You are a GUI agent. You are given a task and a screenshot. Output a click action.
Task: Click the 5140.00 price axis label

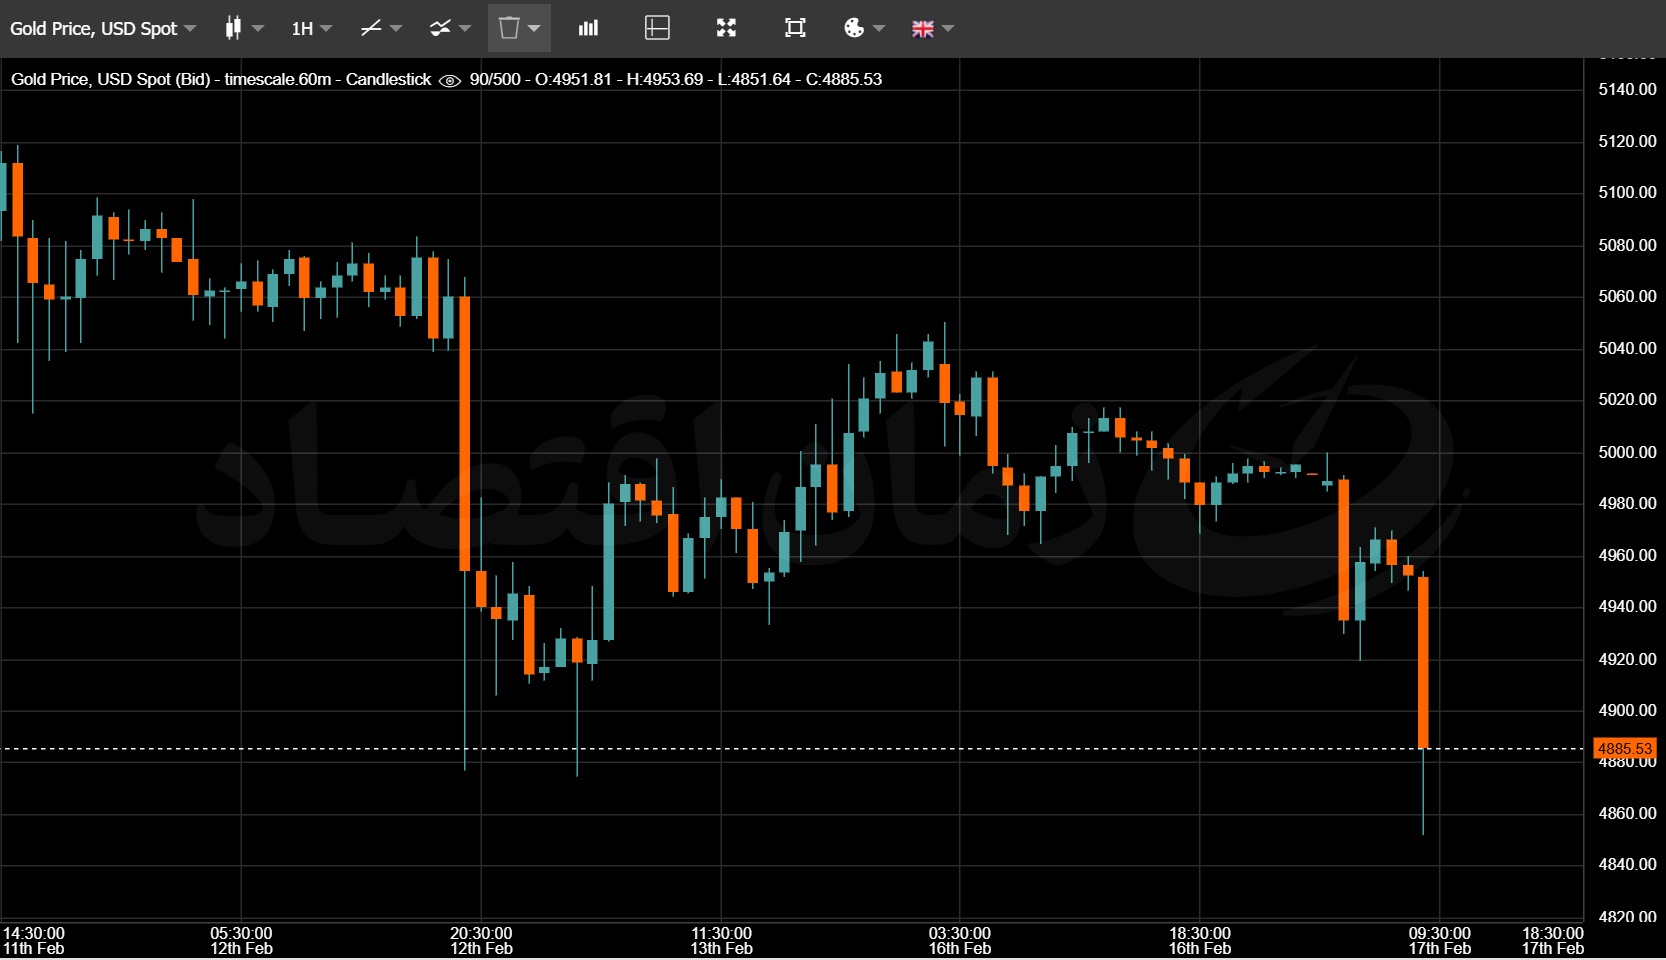pos(1627,89)
